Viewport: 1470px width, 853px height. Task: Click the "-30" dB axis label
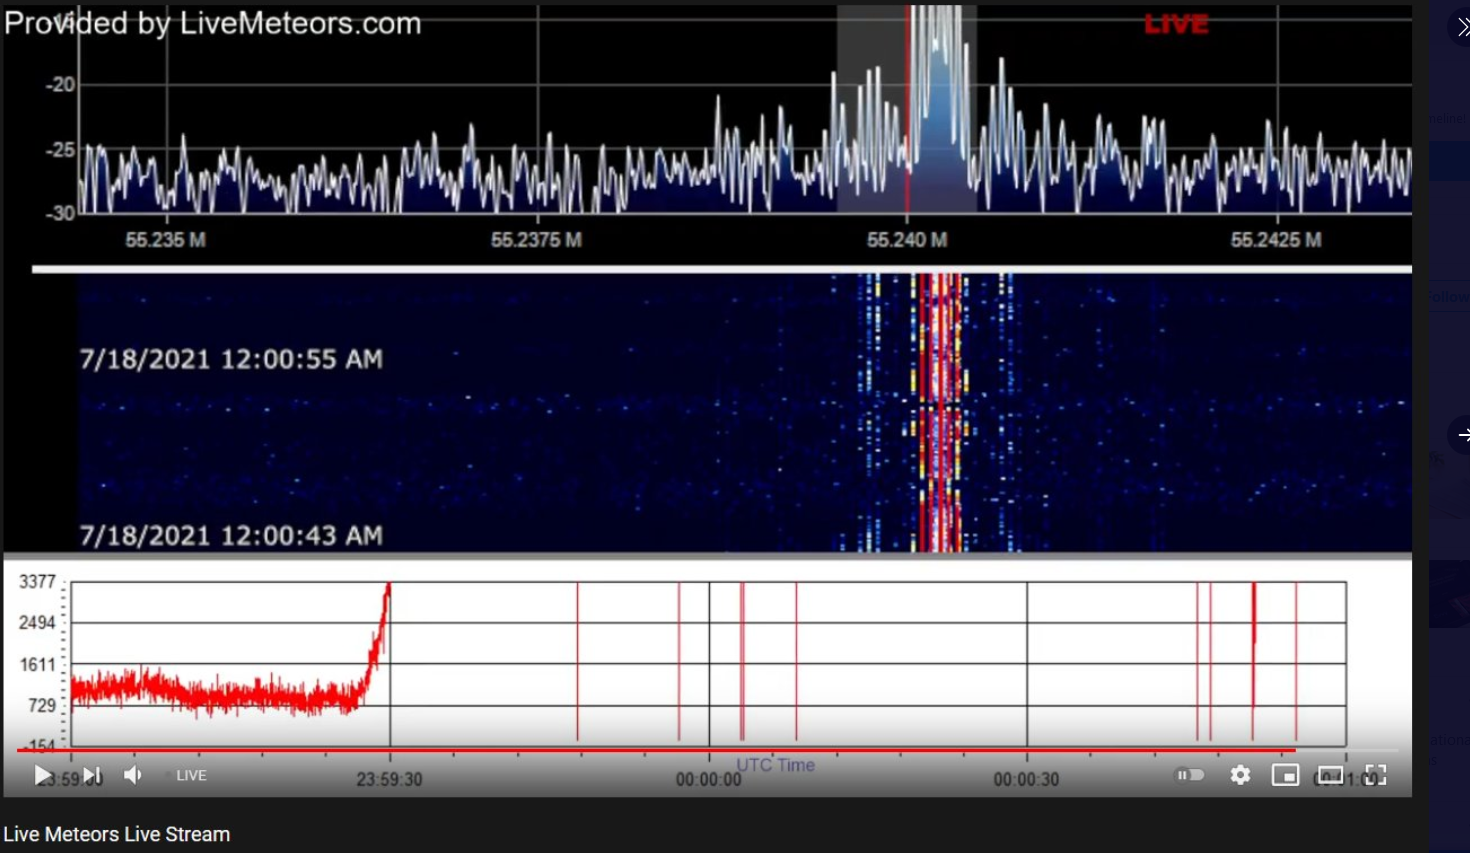point(61,213)
